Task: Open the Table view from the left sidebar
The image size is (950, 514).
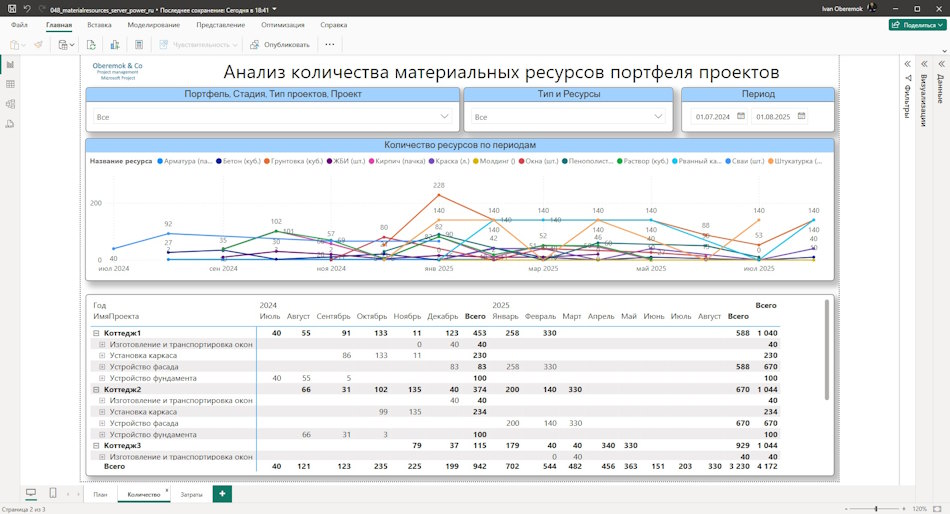Action: point(10,84)
